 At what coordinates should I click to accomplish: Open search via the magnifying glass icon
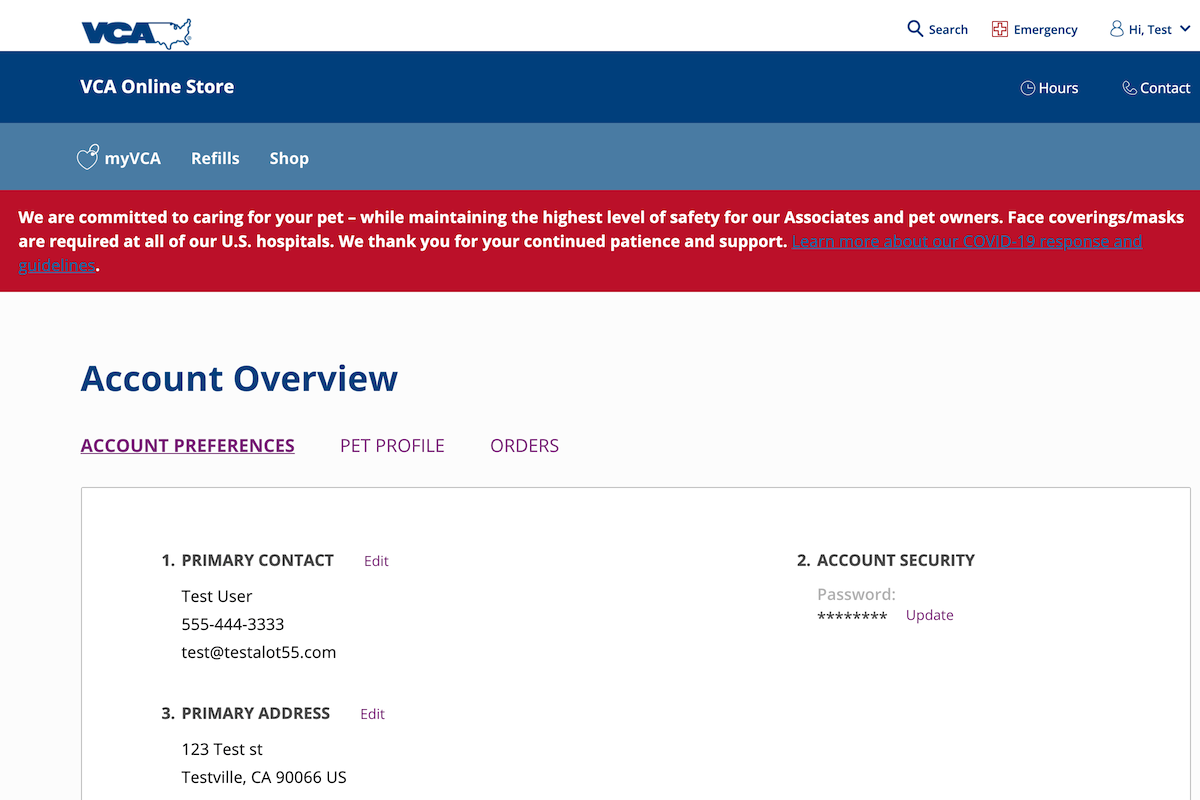coord(915,29)
